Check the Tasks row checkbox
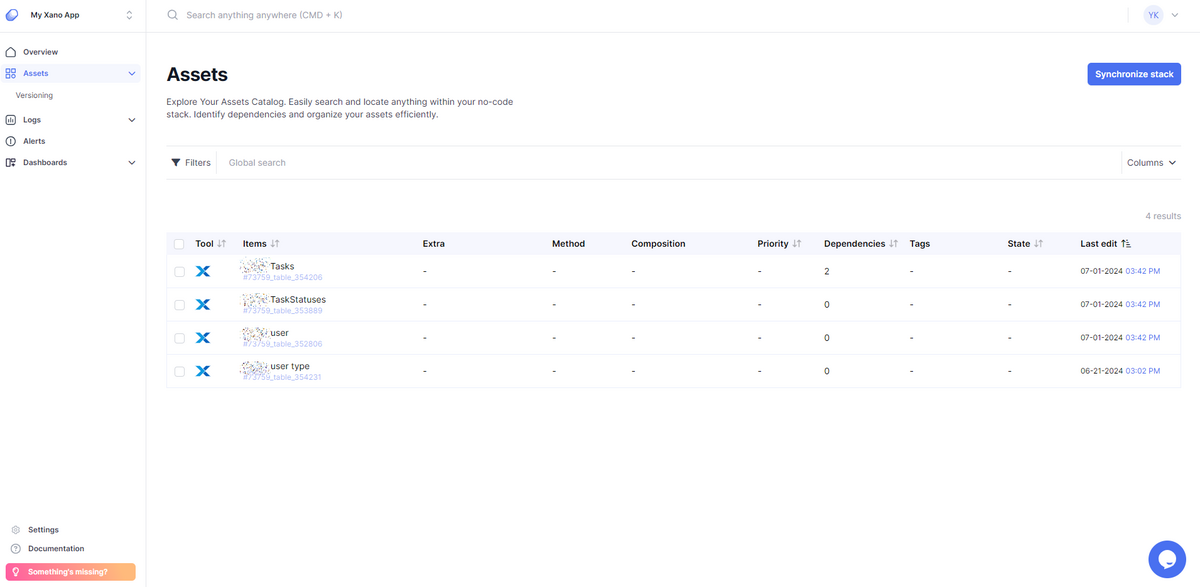The image size is (1200, 587). 179,271
